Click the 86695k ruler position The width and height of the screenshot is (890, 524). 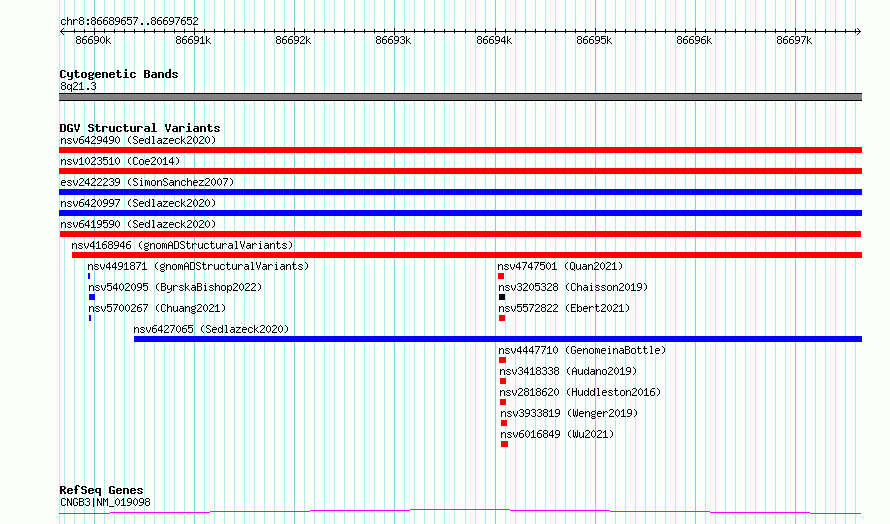pyautogui.click(x=594, y=40)
